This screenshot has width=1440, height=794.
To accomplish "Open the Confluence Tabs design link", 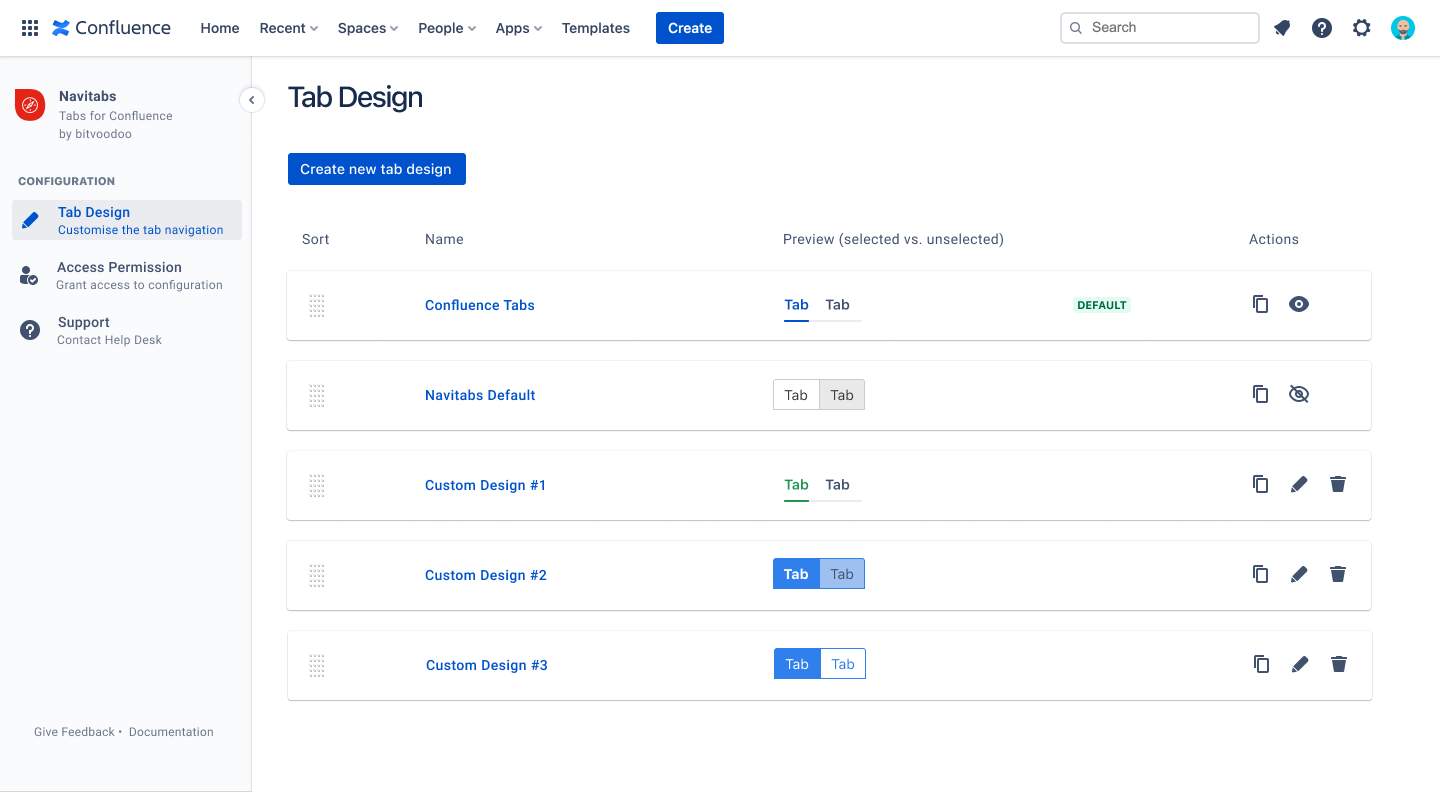I will click(480, 305).
